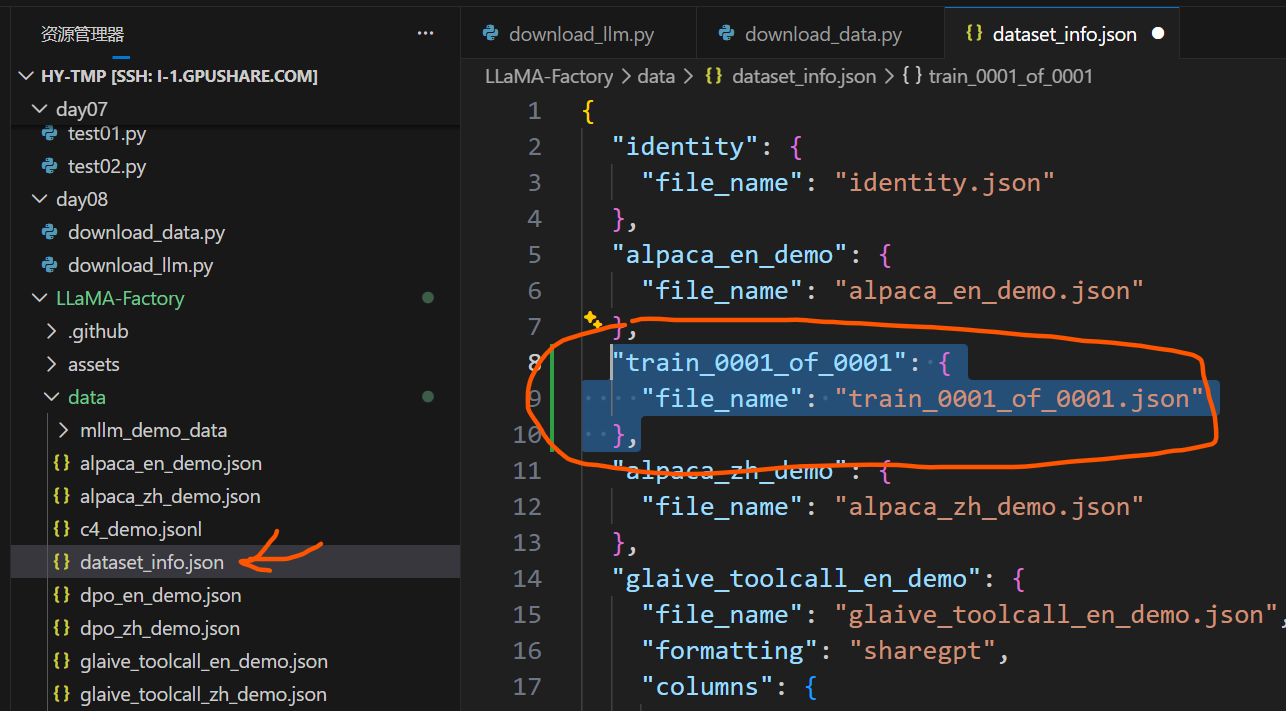Image resolution: width=1286 pixels, height=711 pixels.
Task: Expand the .github folder
Action: (x=52, y=331)
